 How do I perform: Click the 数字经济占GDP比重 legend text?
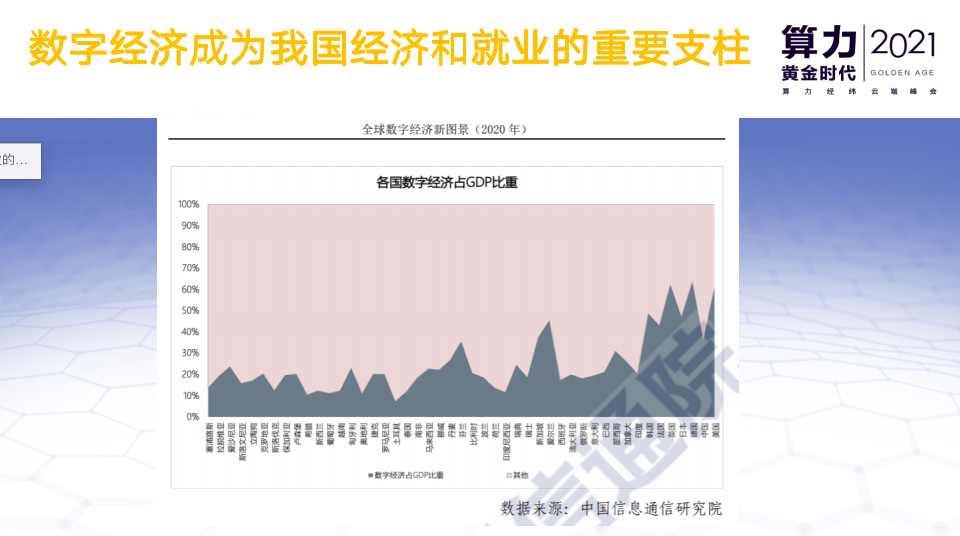(409, 475)
